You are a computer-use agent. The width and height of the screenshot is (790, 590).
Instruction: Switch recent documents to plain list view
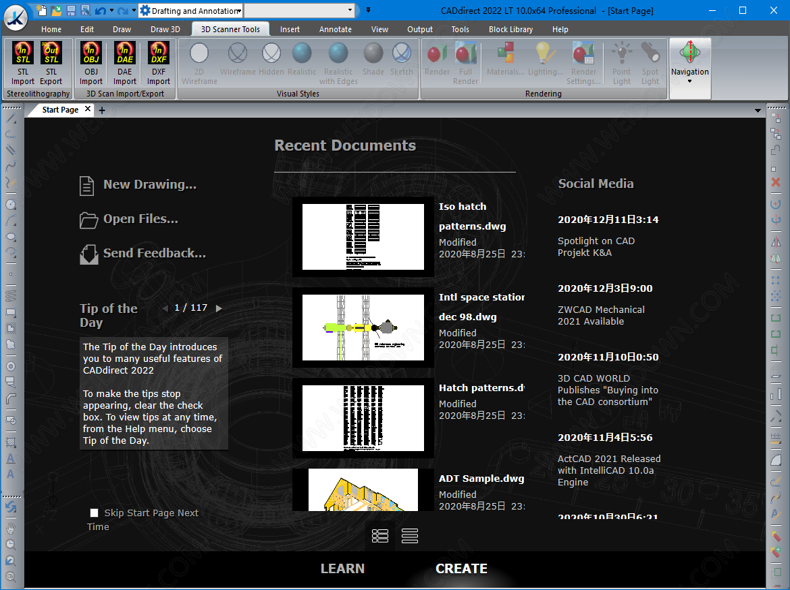[x=410, y=536]
